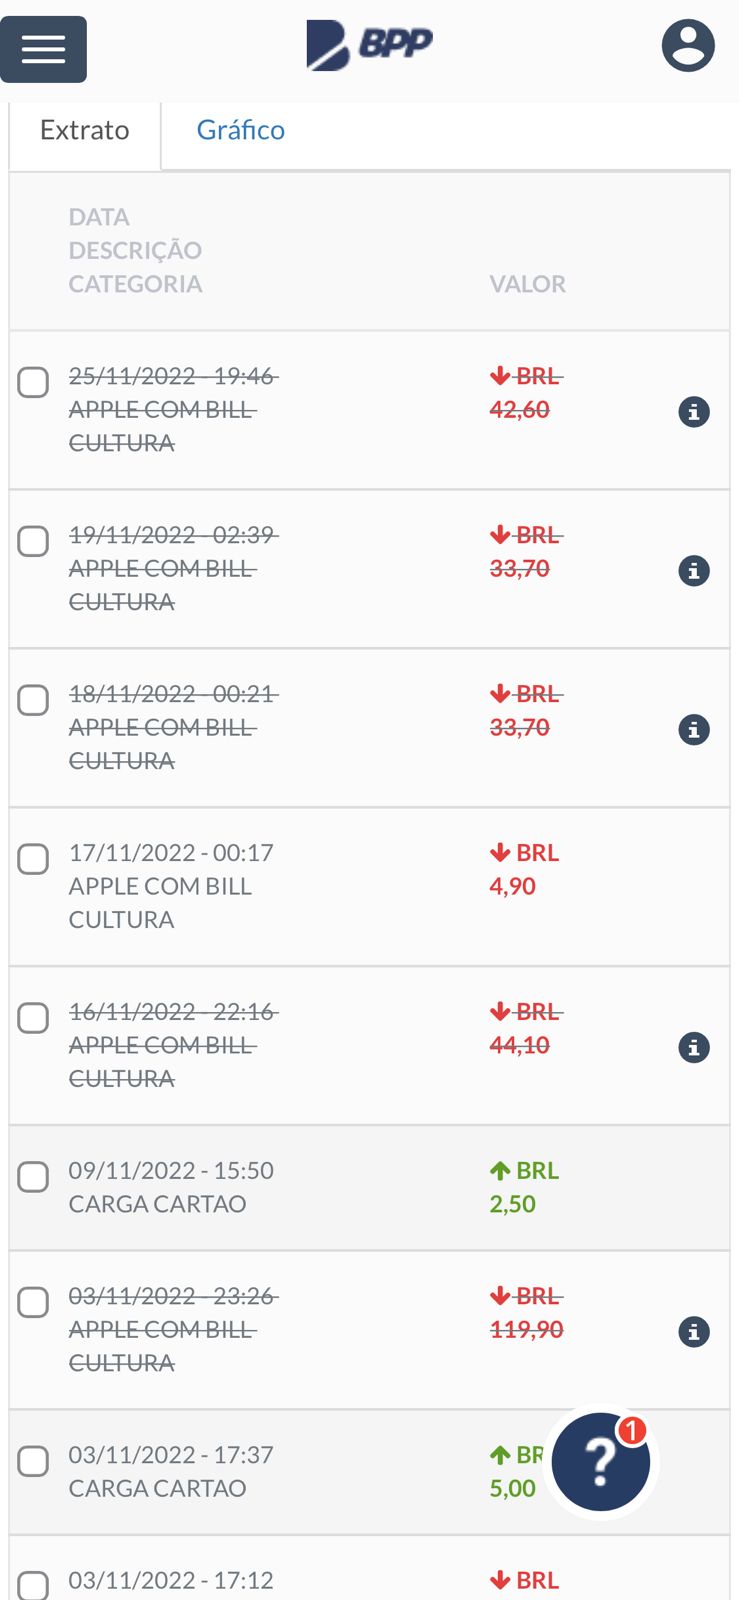Show info for the 119,90 transaction

[x=694, y=1331]
